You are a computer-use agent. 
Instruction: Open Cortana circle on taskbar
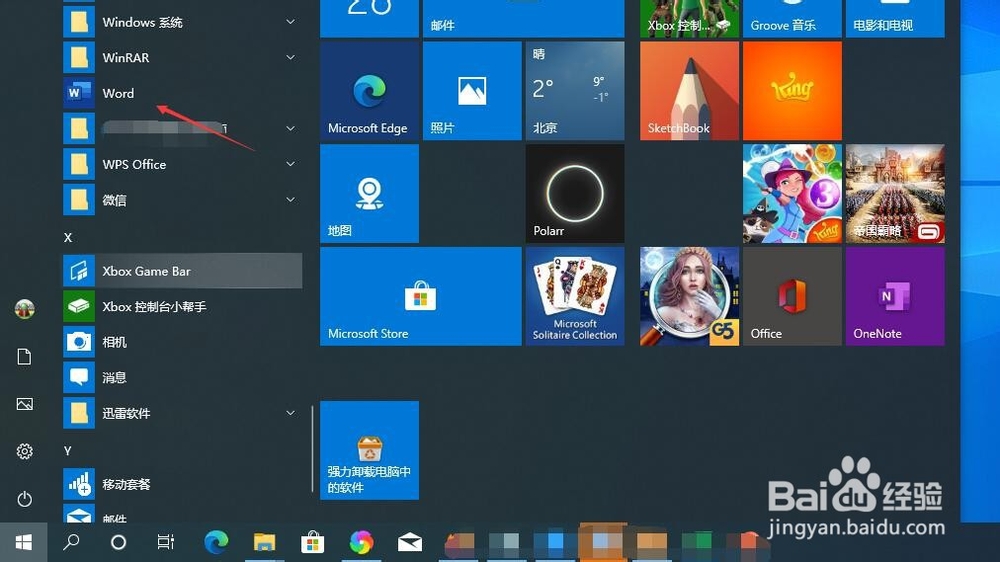tap(118, 542)
